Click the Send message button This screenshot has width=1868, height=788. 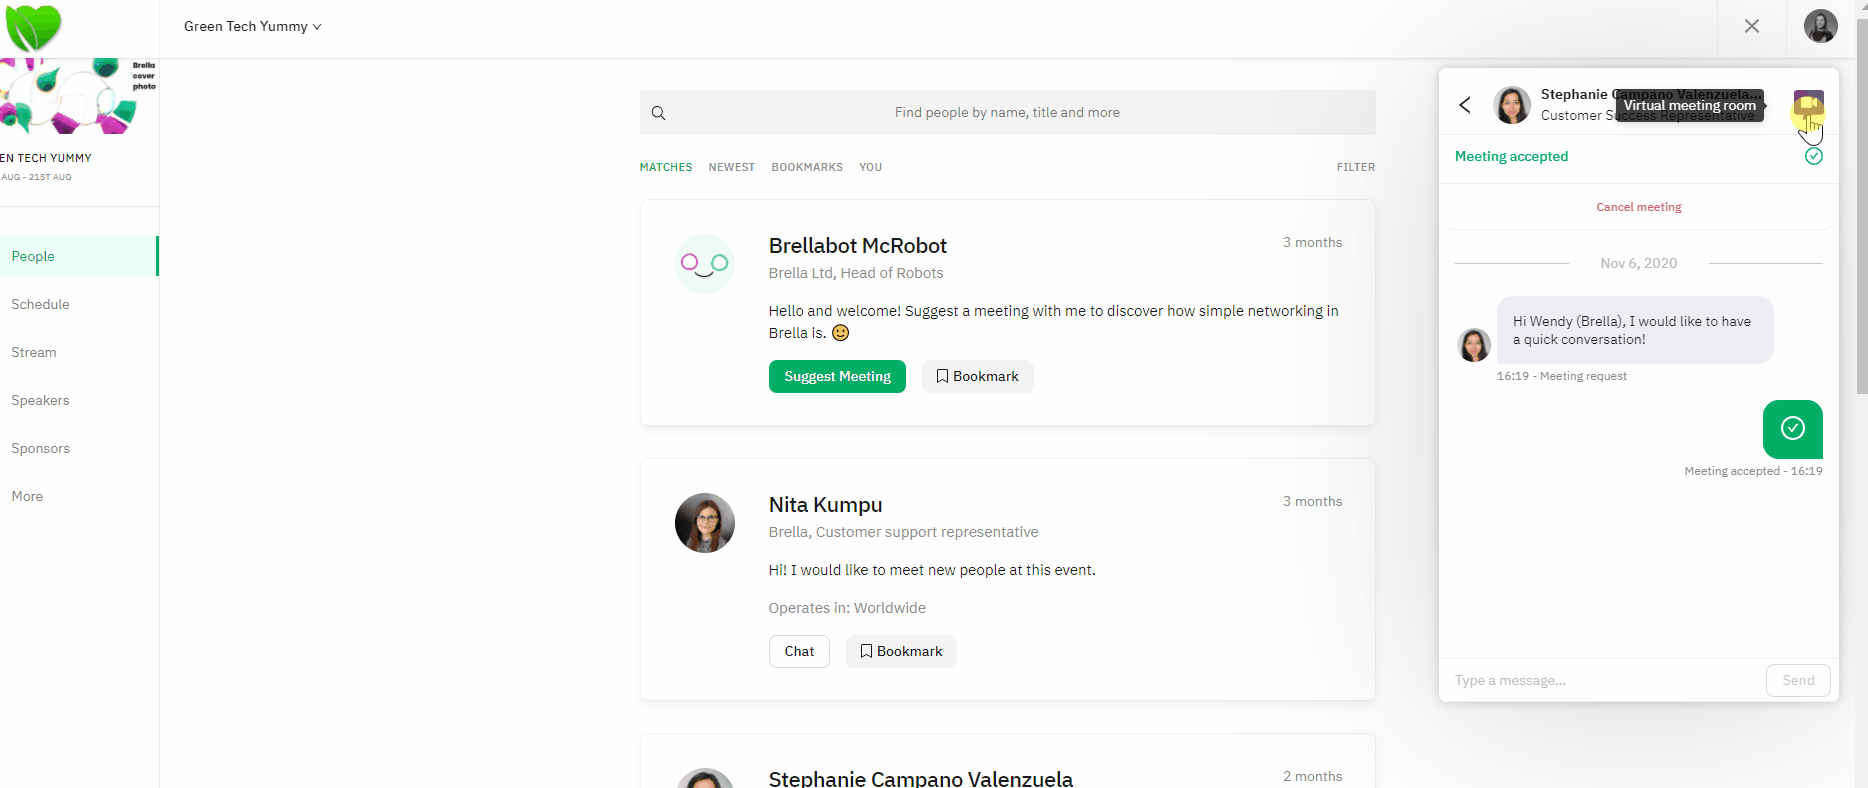(1798, 680)
